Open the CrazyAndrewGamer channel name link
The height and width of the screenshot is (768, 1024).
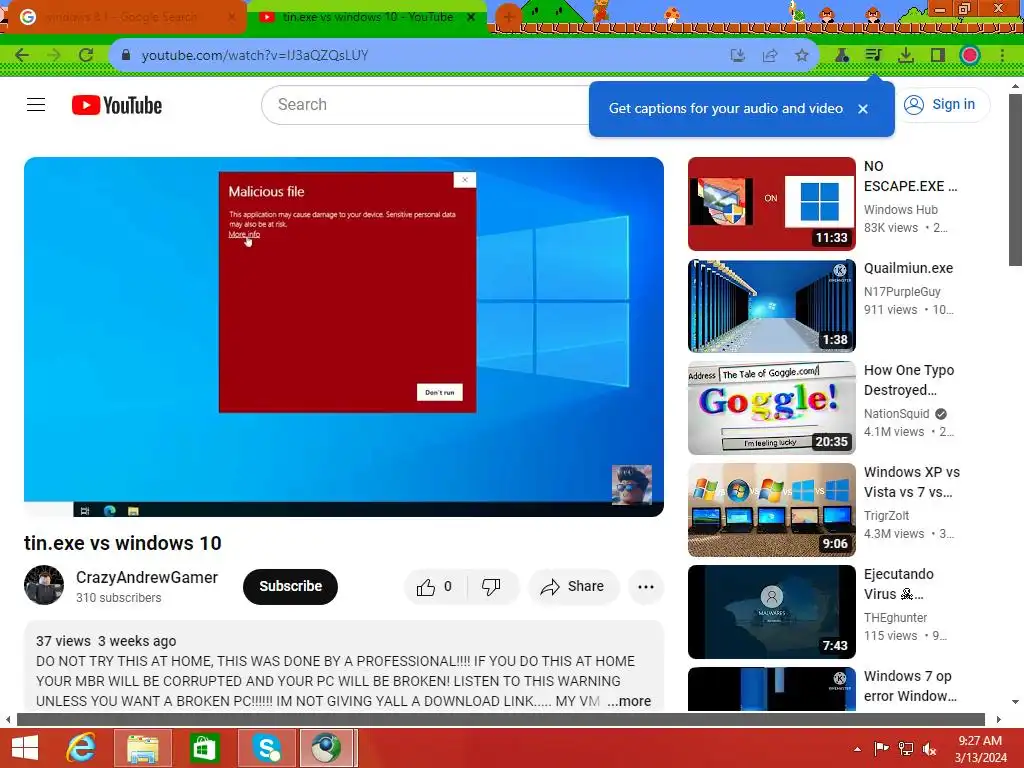[x=147, y=578]
